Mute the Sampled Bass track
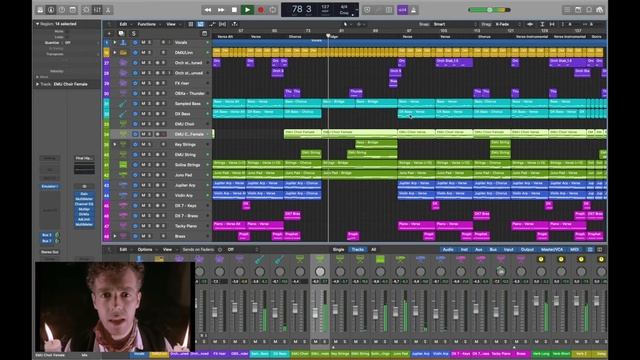Image resolution: width=640 pixels, height=360 pixels. pyautogui.click(x=143, y=104)
